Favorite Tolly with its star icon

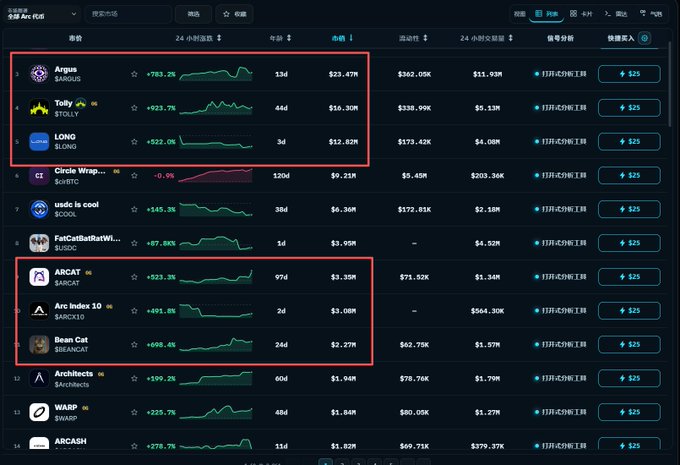pos(134,108)
